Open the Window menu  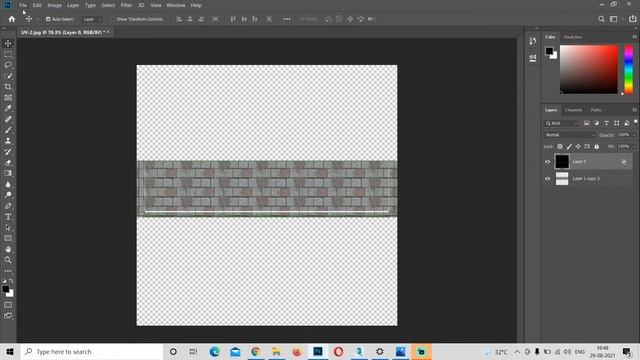click(176, 5)
